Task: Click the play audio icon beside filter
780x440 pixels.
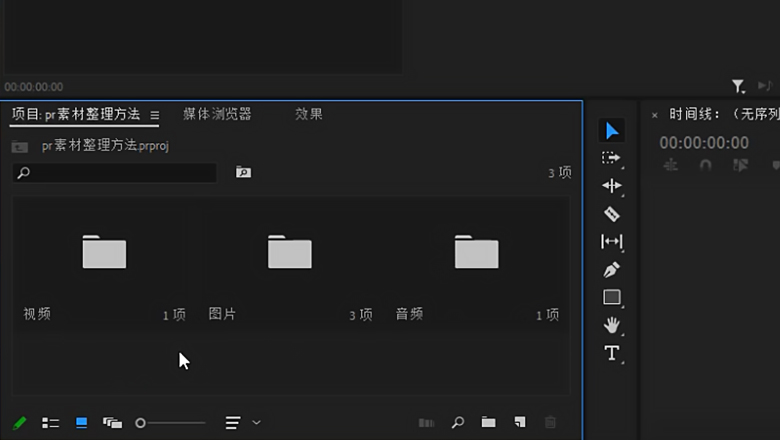Action: 765,86
